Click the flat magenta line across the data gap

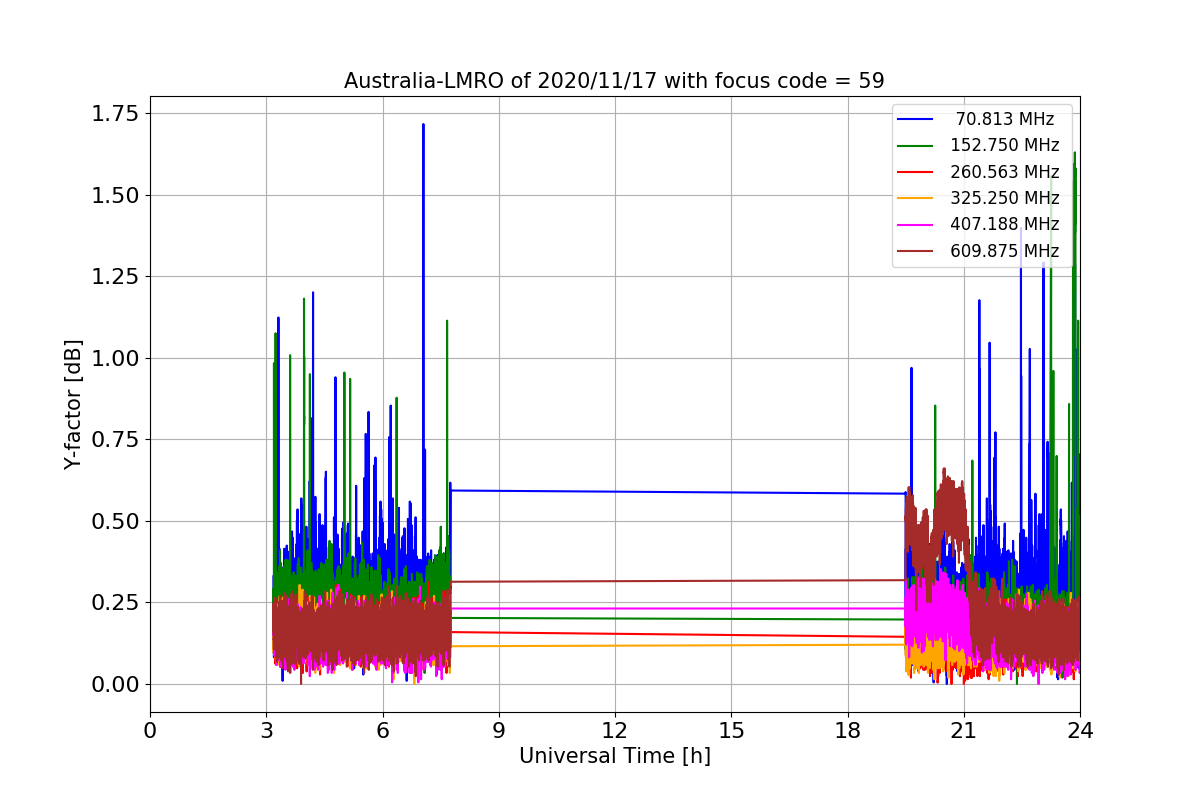[x=678, y=608]
